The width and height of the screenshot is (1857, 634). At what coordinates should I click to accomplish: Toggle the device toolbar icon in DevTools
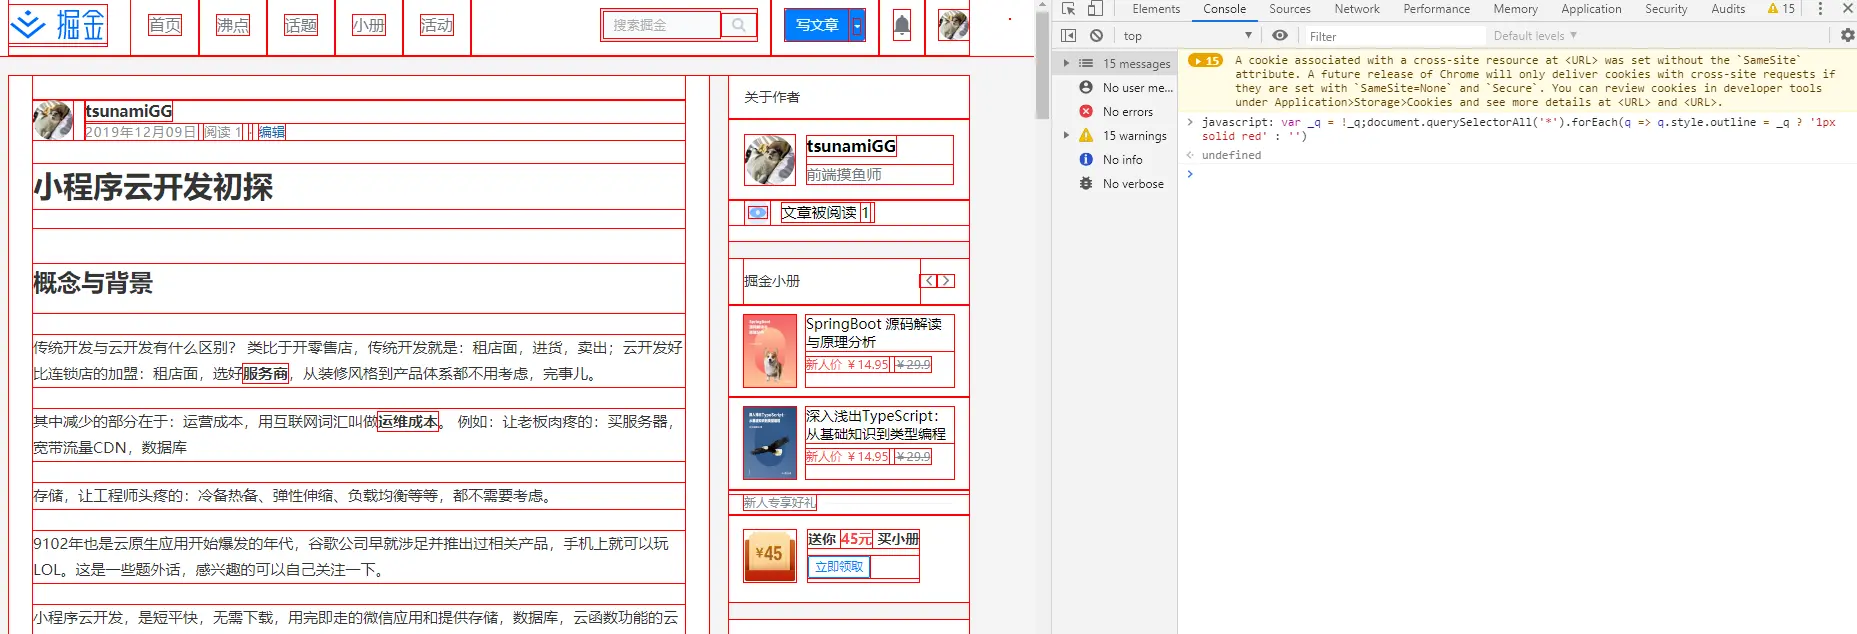tap(1095, 9)
